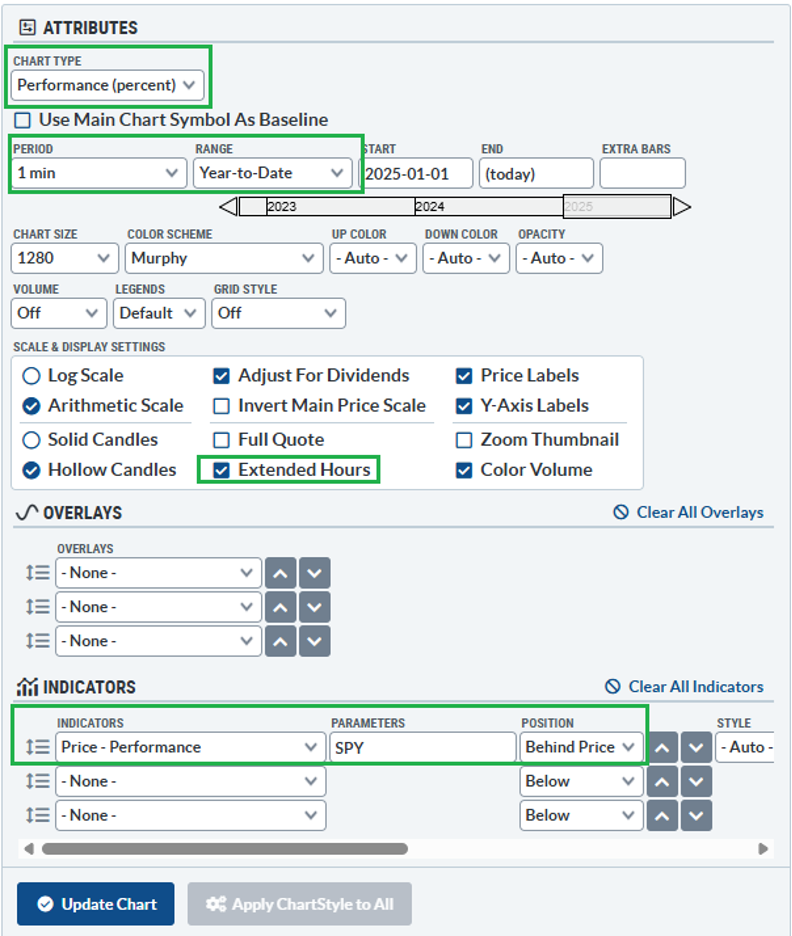
Task: Move the Price - Performance indicator up
Action: [662, 747]
